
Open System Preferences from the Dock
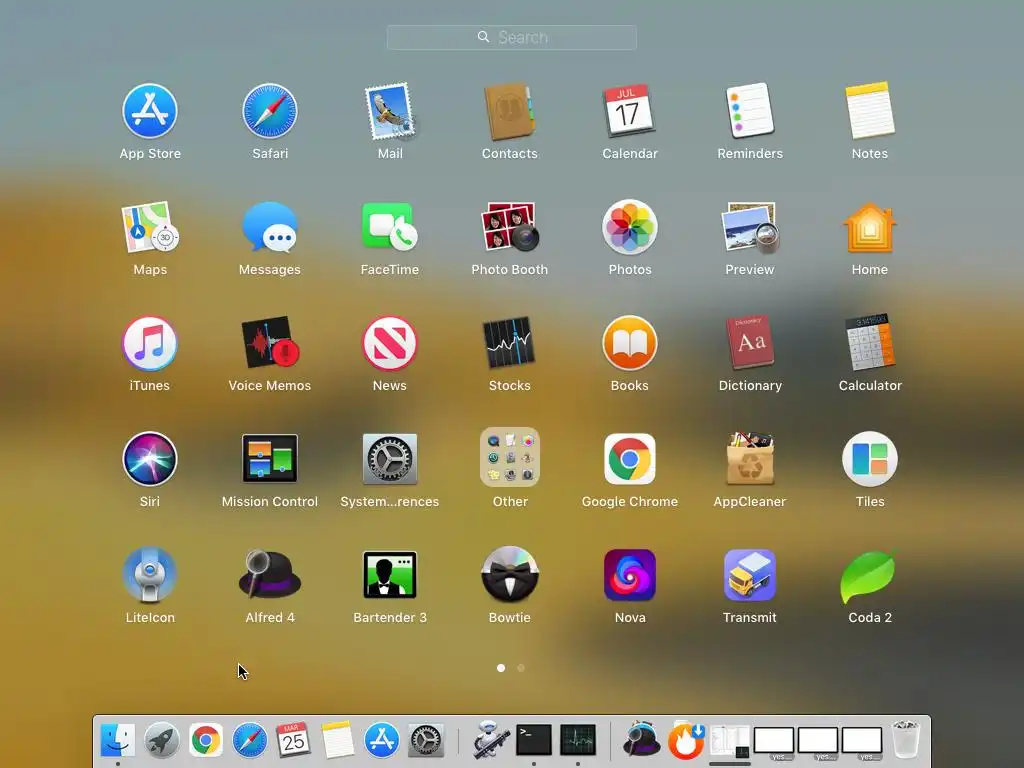[x=426, y=740]
